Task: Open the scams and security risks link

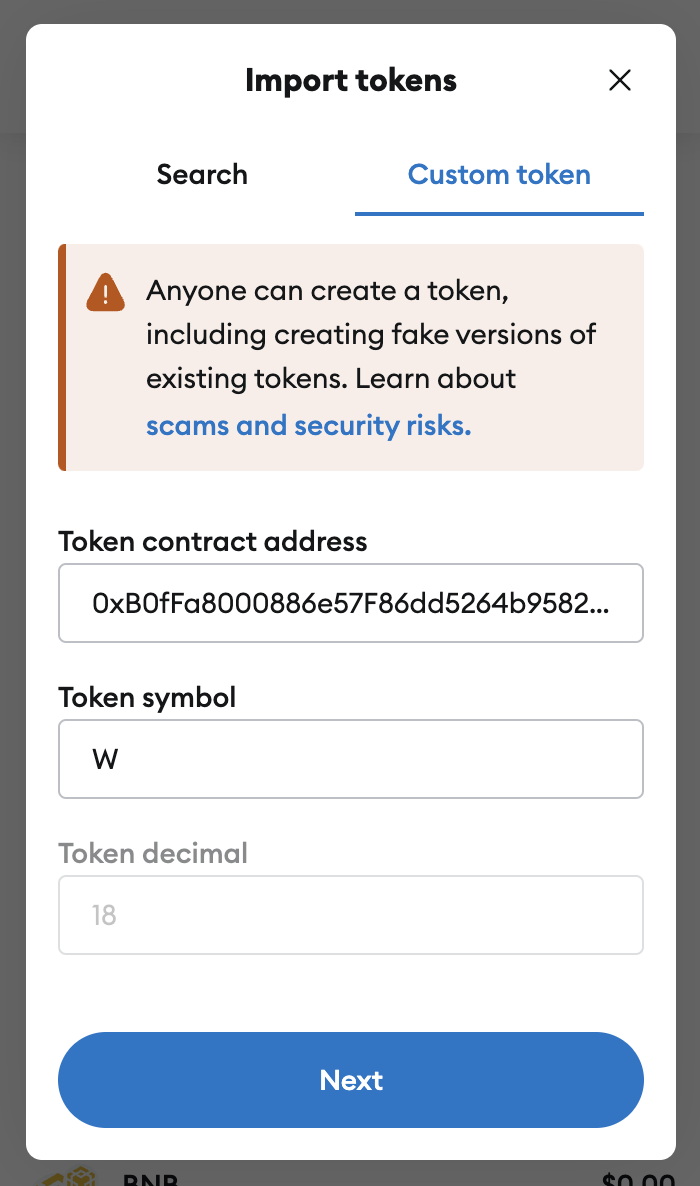Action: (308, 425)
